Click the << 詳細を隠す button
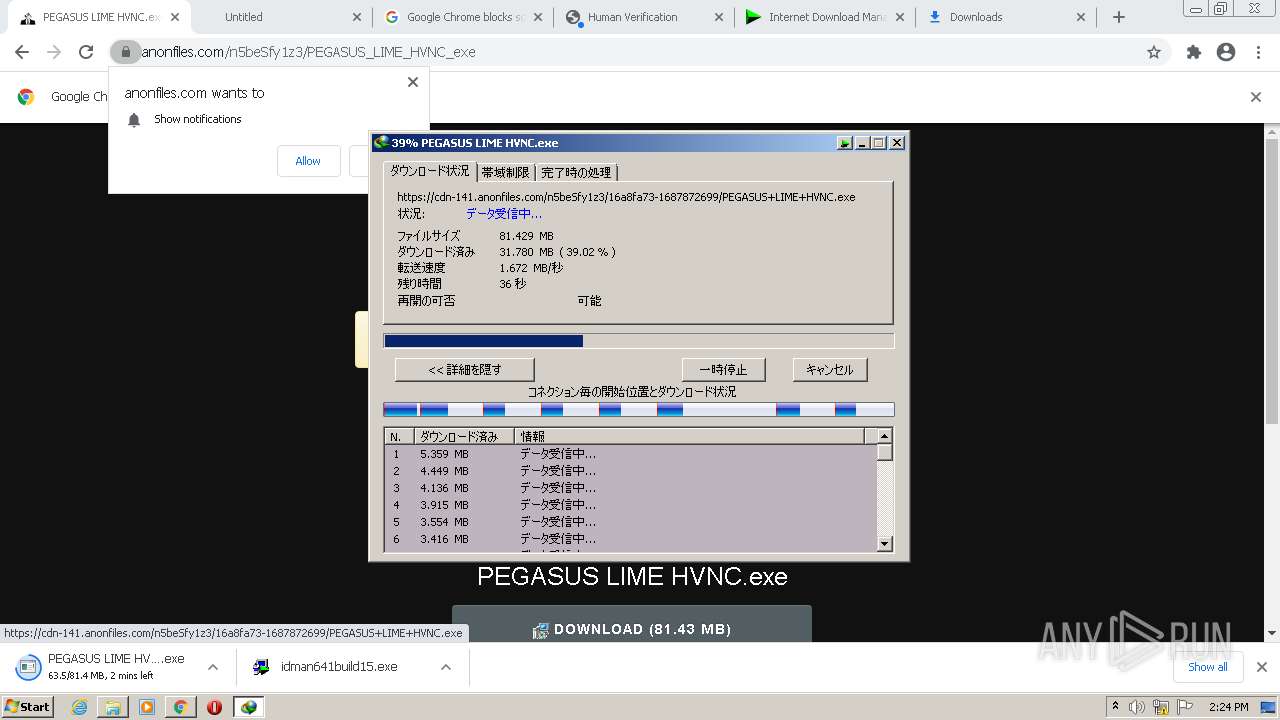This screenshot has height=720, width=1280. [465, 370]
